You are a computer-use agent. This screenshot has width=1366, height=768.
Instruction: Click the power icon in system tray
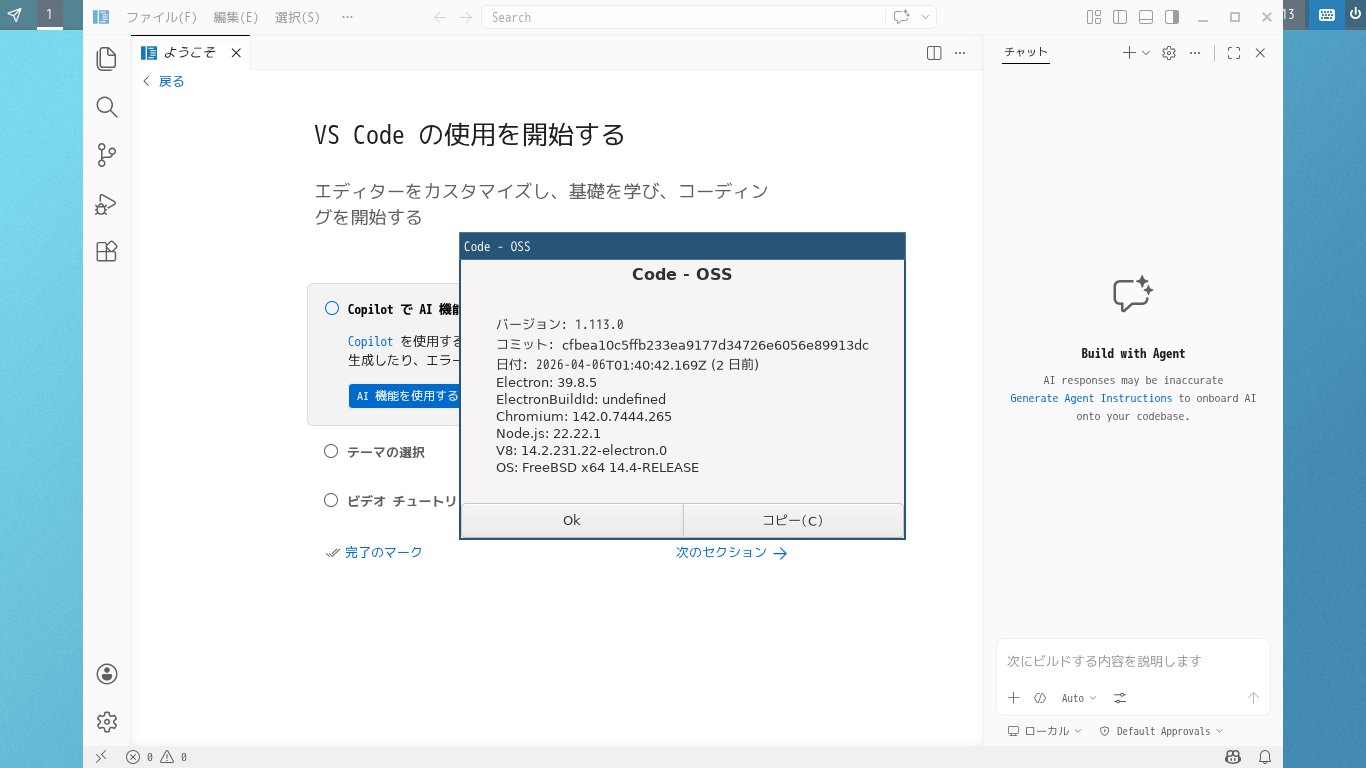click(1355, 14)
